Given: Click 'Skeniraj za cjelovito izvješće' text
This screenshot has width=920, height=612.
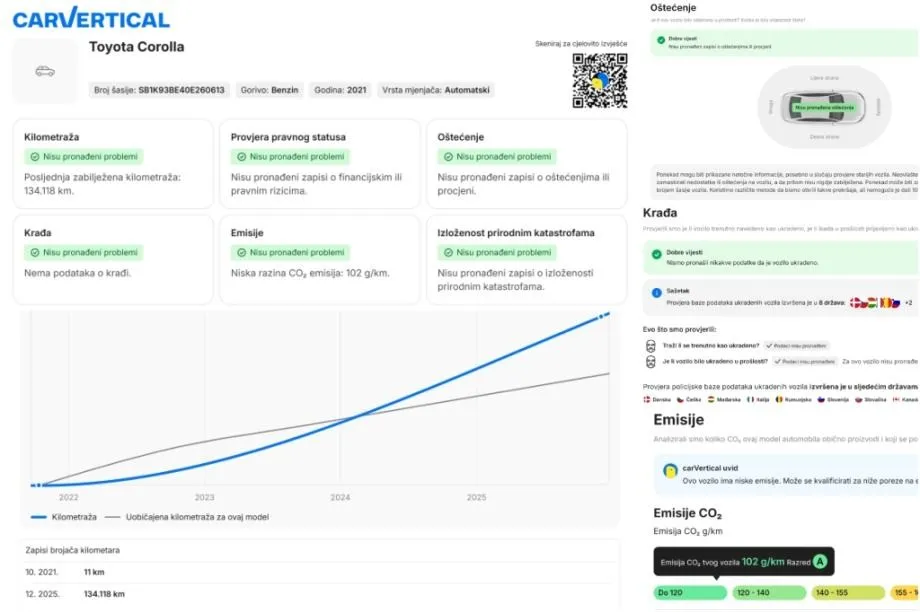Looking at the screenshot, I should point(581,43).
